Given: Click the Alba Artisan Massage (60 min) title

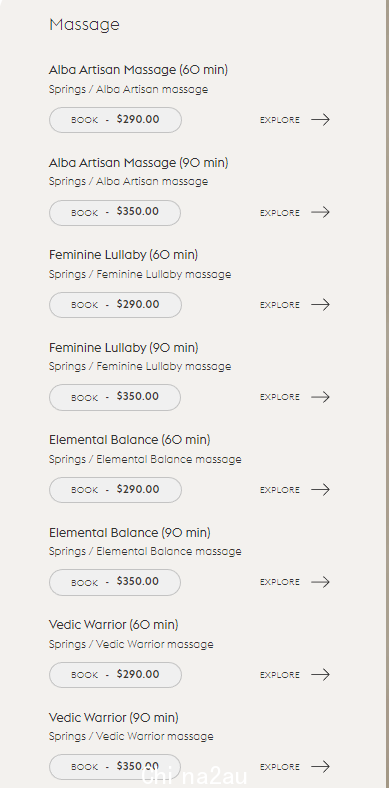Looking at the screenshot, I should click(x=138, y=70).
